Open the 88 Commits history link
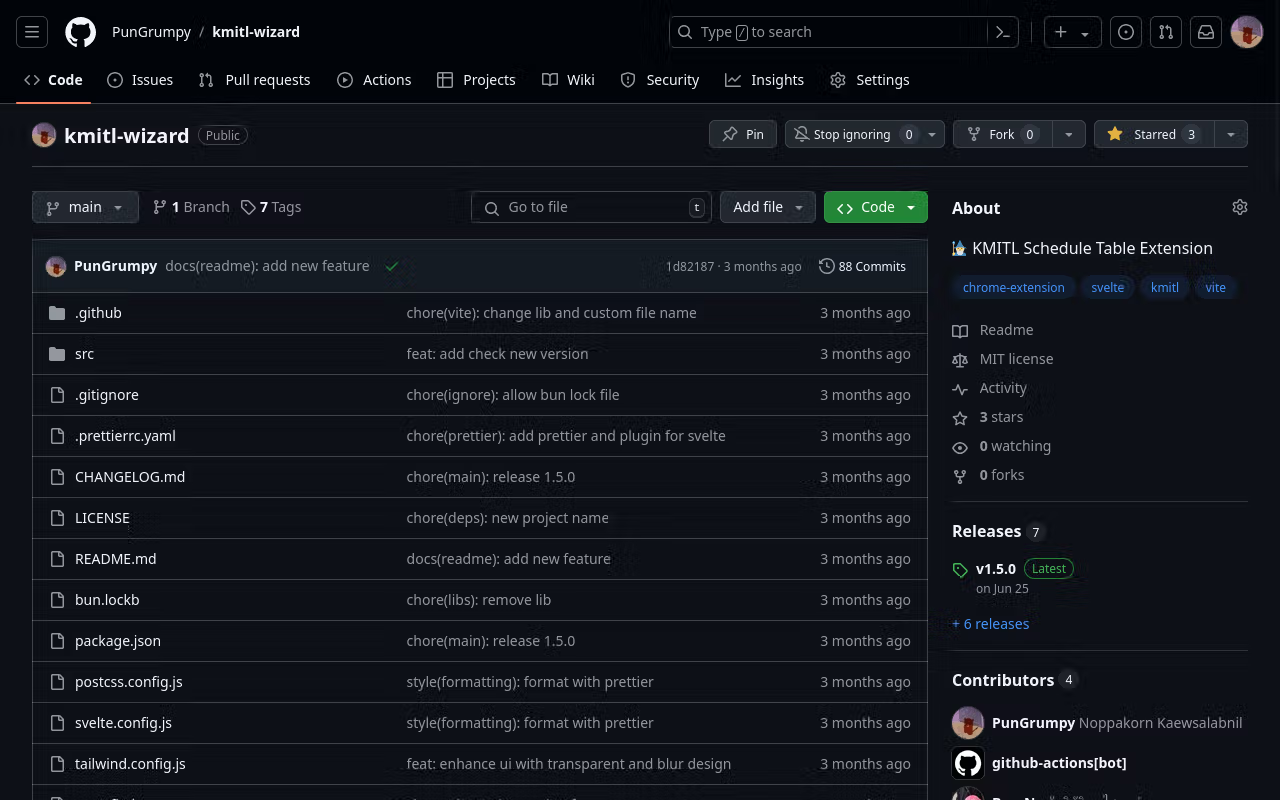Image resolution: width=1280 pixels, height=800 pixels. (x=862, y=266)
